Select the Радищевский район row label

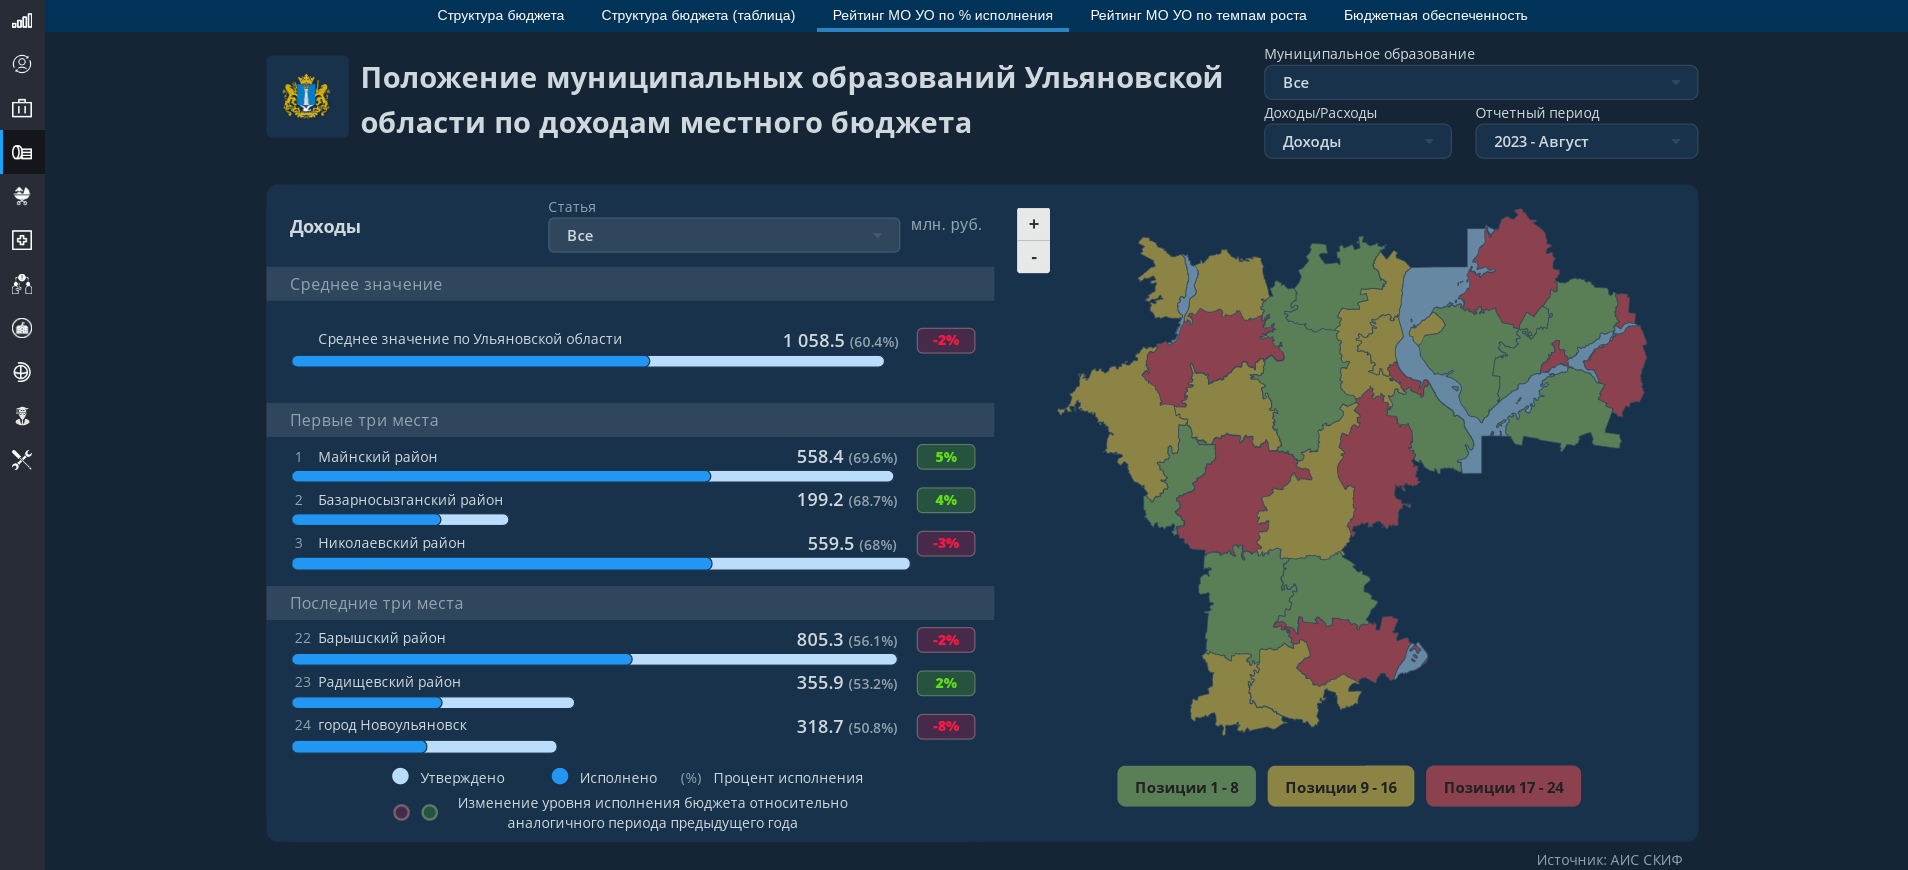[389, 682]
